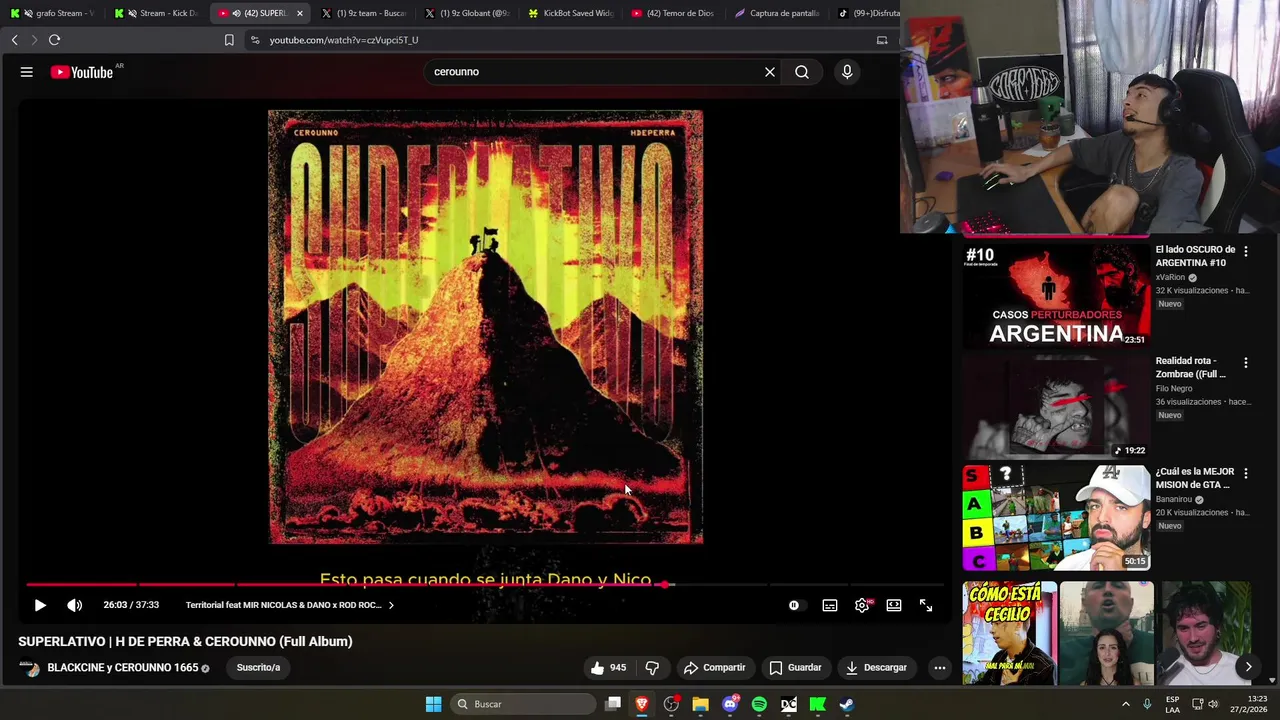
Task: Open options for MEJOR MISION de GTA
Action: pos(1246,474)
